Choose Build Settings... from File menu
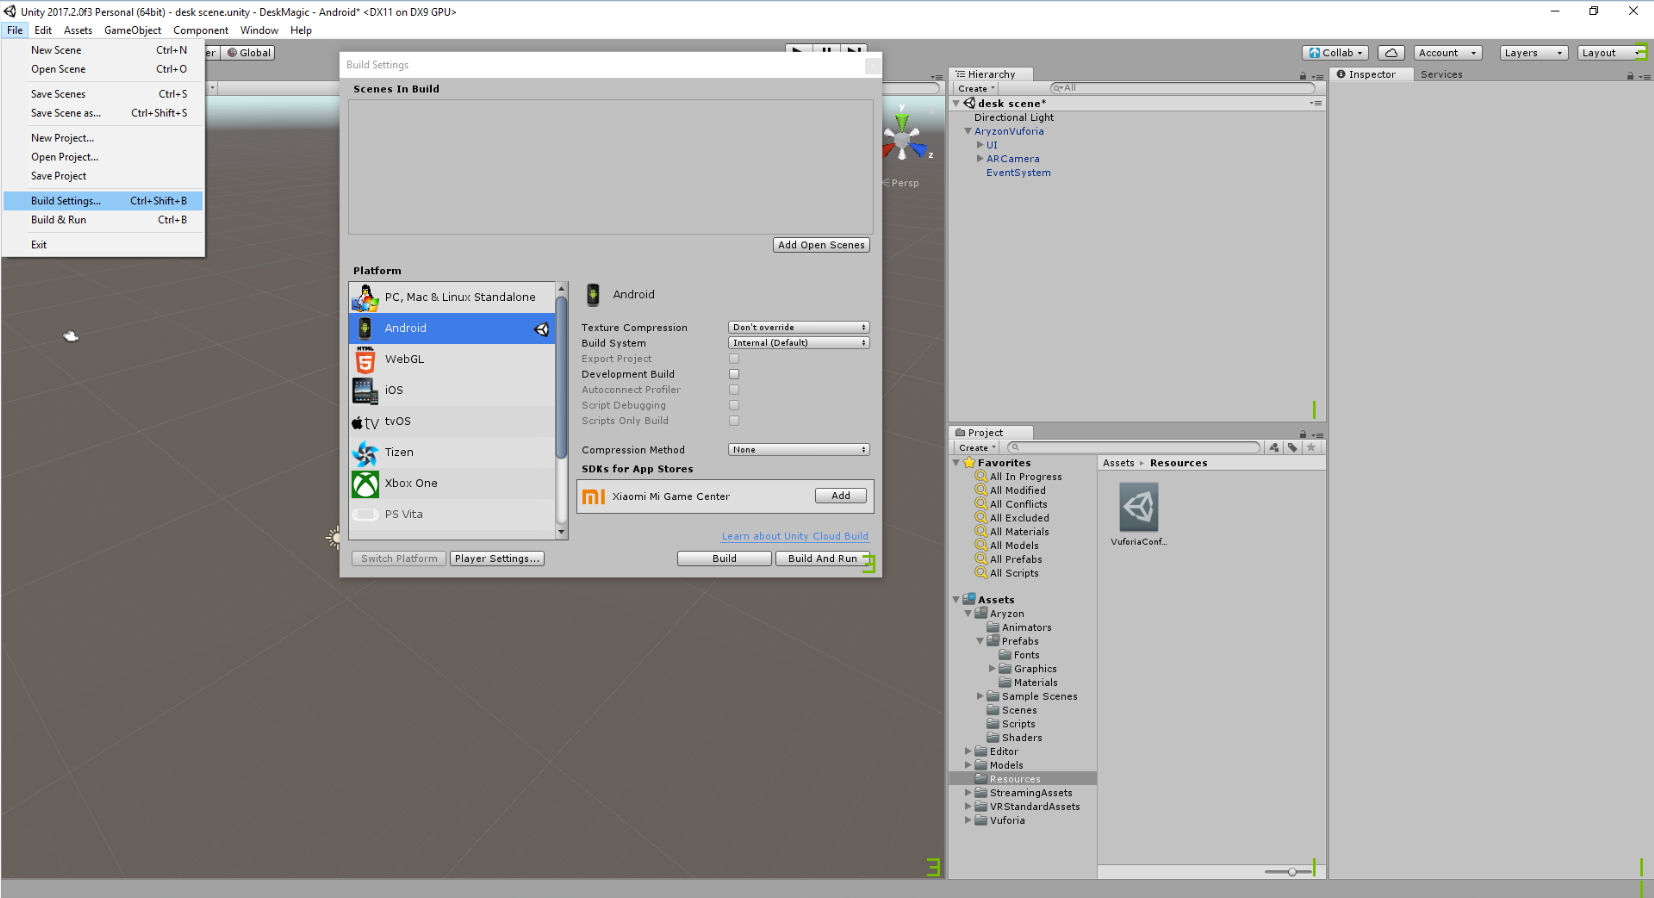The height and width of the screenshot is (898, 1654). 103,201
